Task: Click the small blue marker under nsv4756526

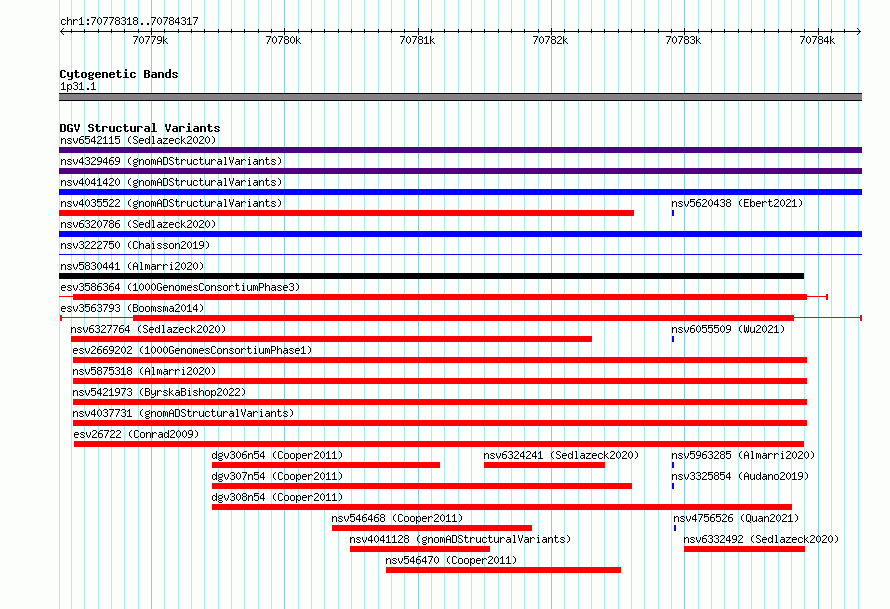Action: (x=675, y=528)
